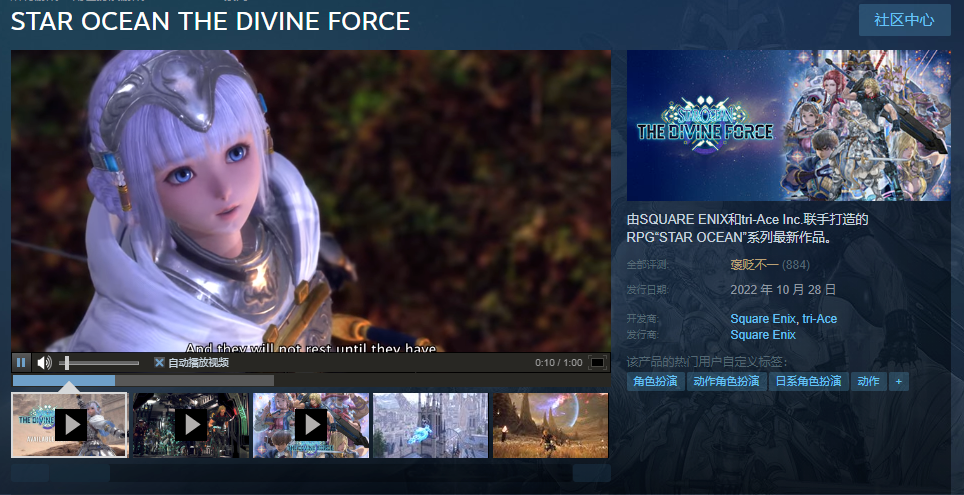
Task: Click the 褒贬不一 review summary
Action: [754, 265]
